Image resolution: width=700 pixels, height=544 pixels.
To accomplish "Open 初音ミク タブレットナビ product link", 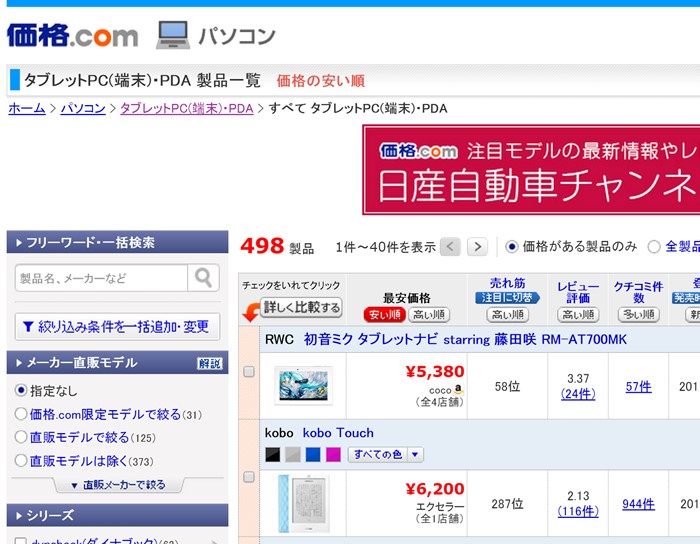I will (465, 339).
